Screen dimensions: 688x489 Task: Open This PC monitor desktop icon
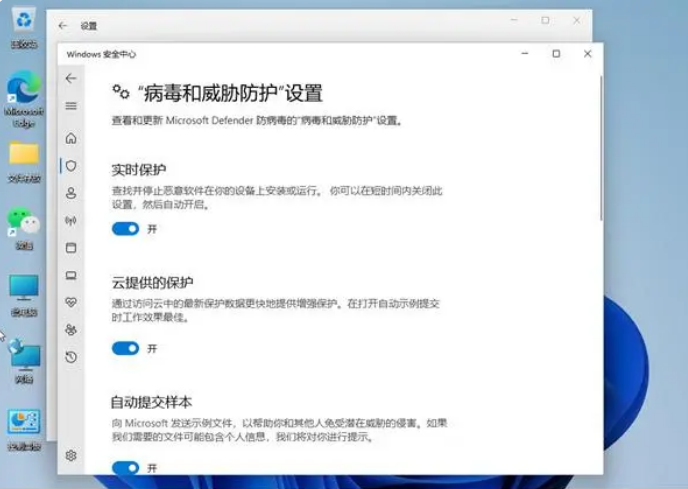(24, 295)
